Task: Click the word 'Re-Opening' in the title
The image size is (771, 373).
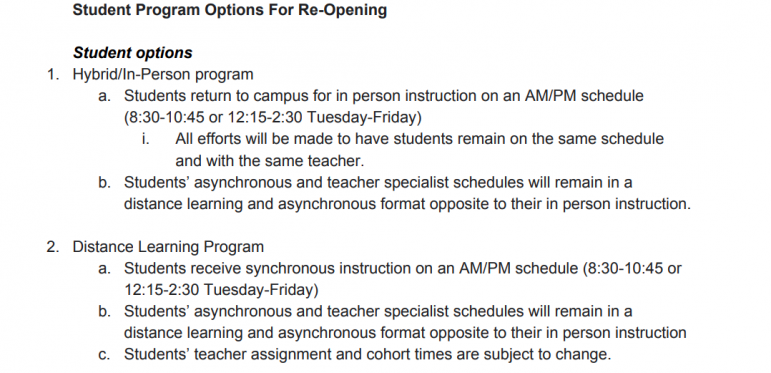Action: 342,10
